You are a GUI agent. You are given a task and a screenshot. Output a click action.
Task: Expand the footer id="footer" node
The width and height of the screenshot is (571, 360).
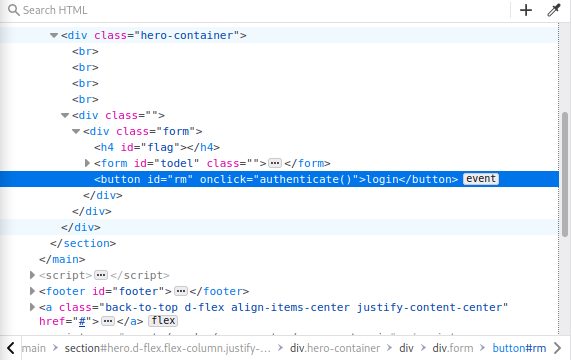(32, 291)
